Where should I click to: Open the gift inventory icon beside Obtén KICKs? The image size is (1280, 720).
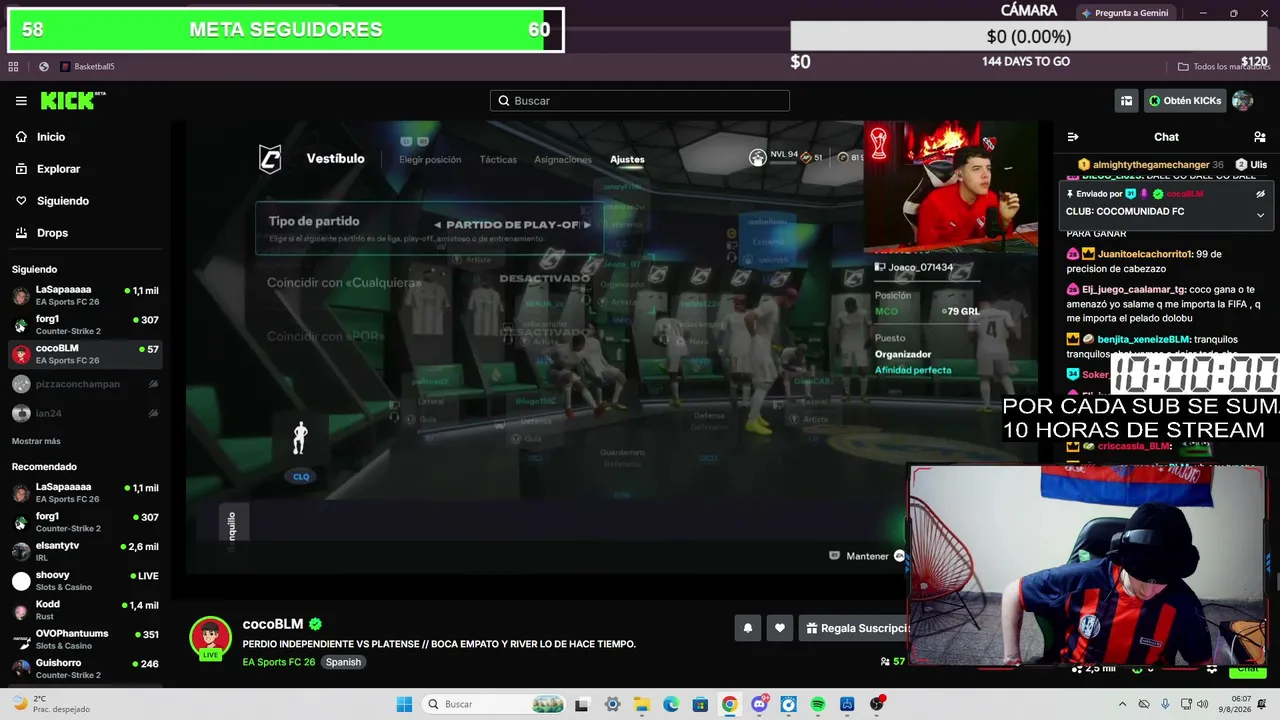coord(1126,101)
